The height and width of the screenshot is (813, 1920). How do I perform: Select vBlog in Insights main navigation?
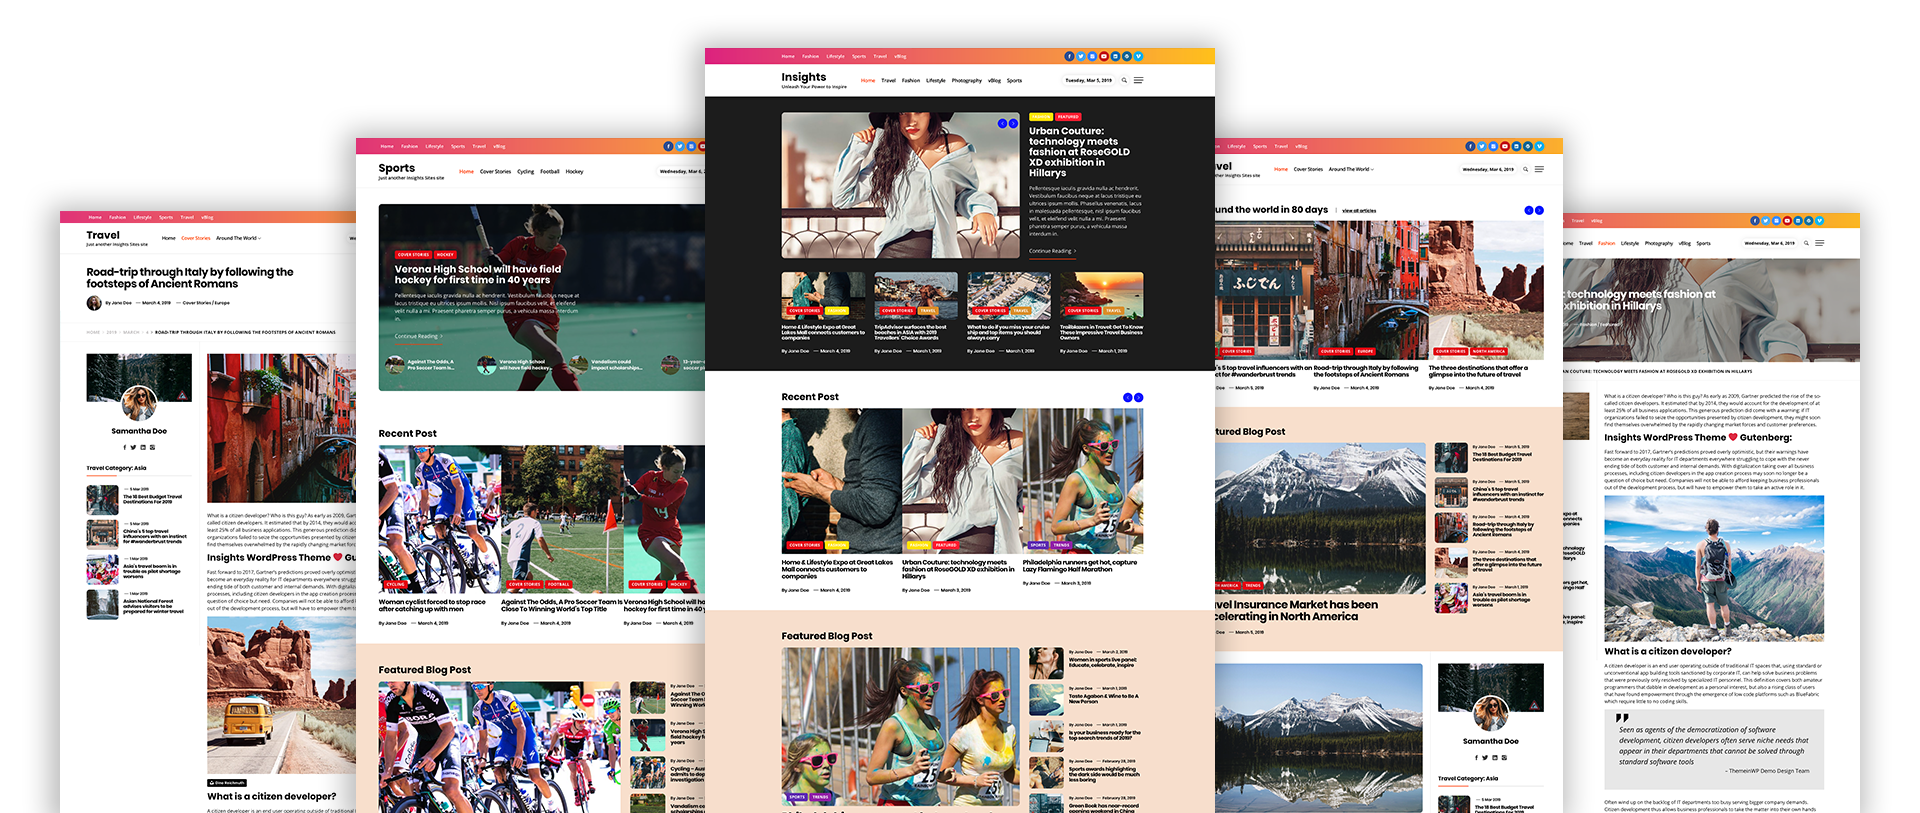[995, 80]
